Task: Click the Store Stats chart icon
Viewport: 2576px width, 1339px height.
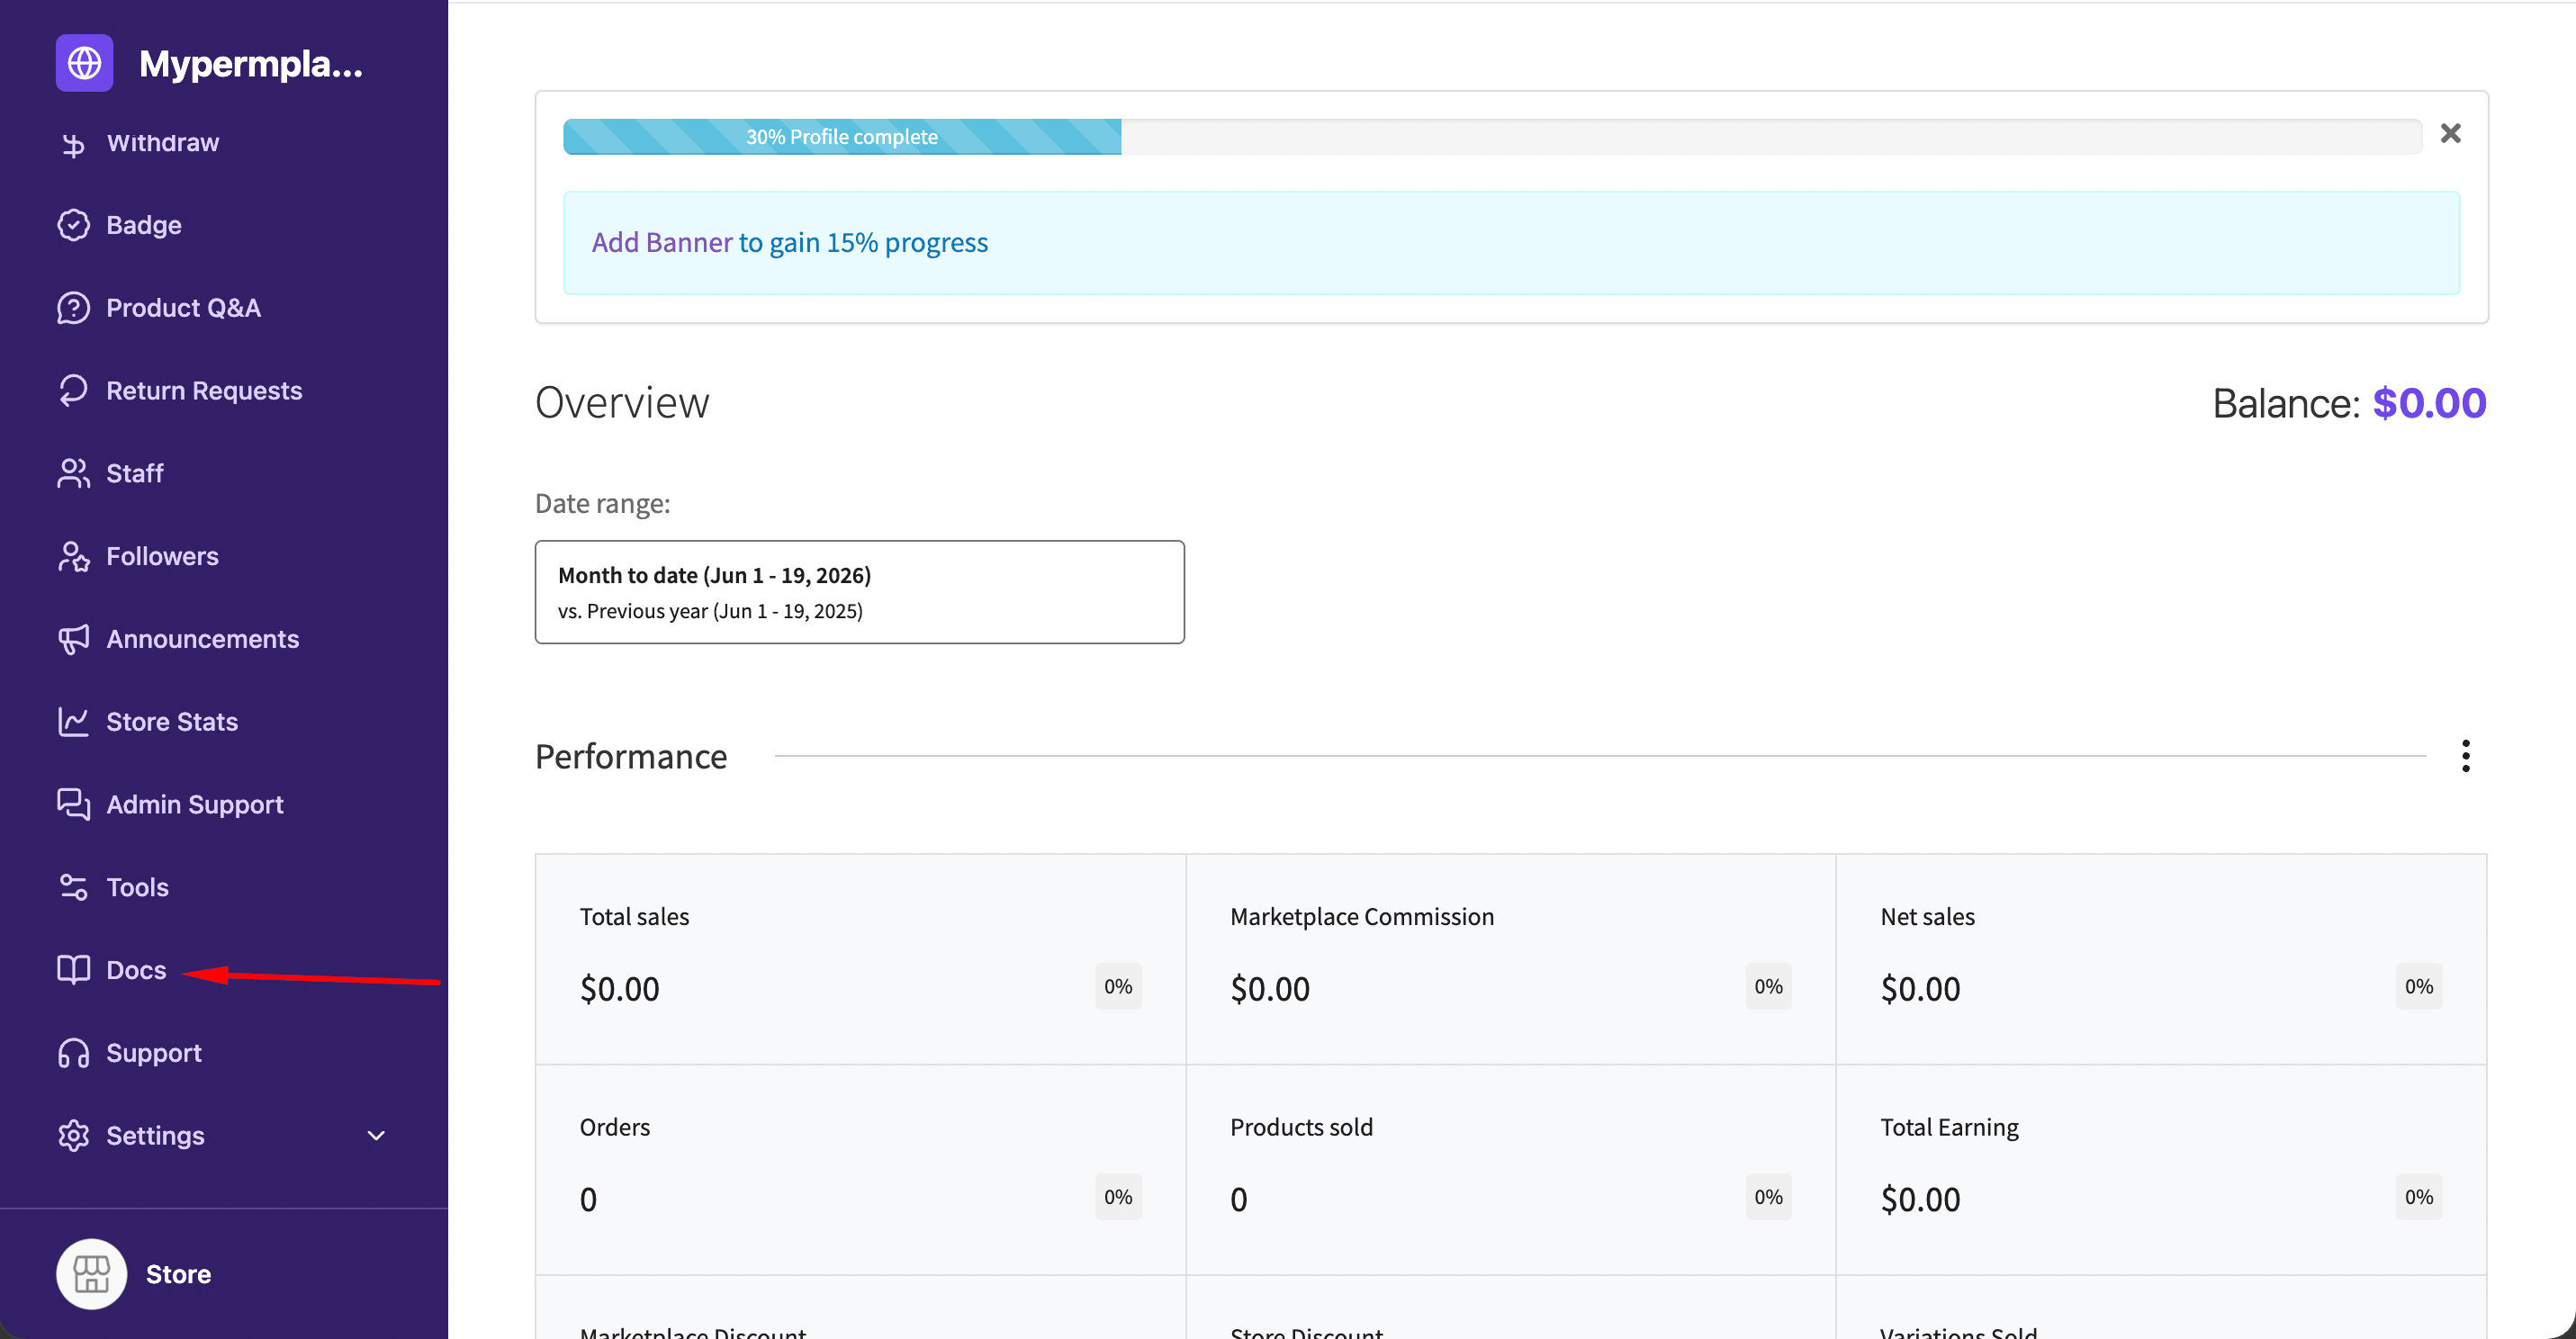Action: tap(73, 721)
